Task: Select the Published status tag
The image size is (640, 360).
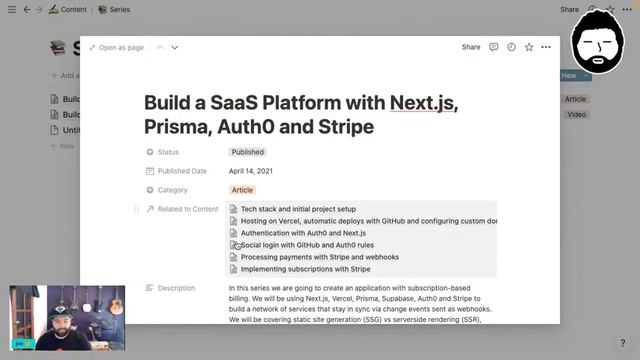Action: (x=247, y=152)
